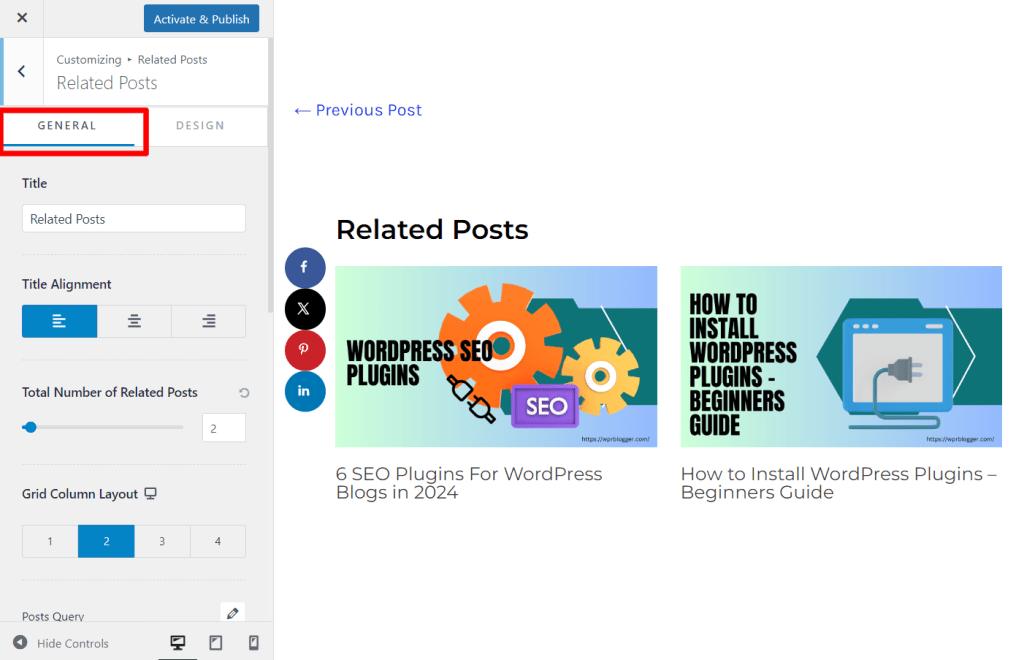This screenshot has height=660, width=1024.
Task: Open '6 SEO Plugins For WordPress' post link
Action: point(469,483)
